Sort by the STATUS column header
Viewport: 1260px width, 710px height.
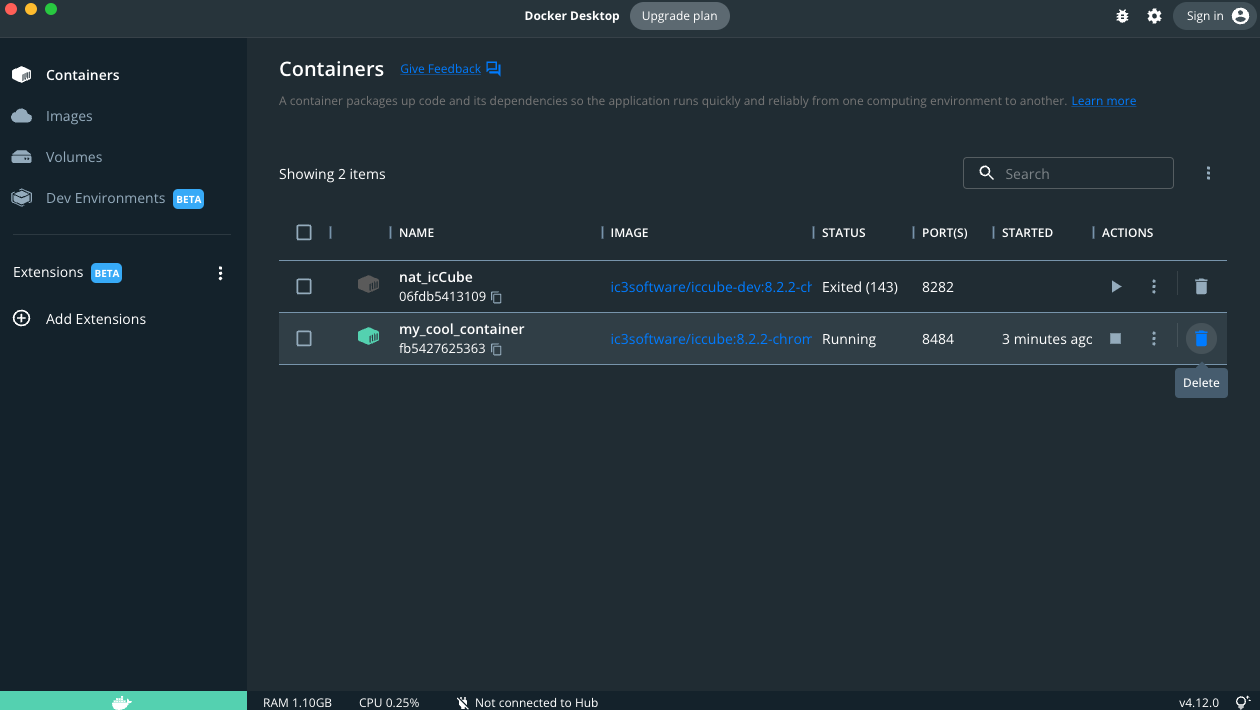pos(843,233)
